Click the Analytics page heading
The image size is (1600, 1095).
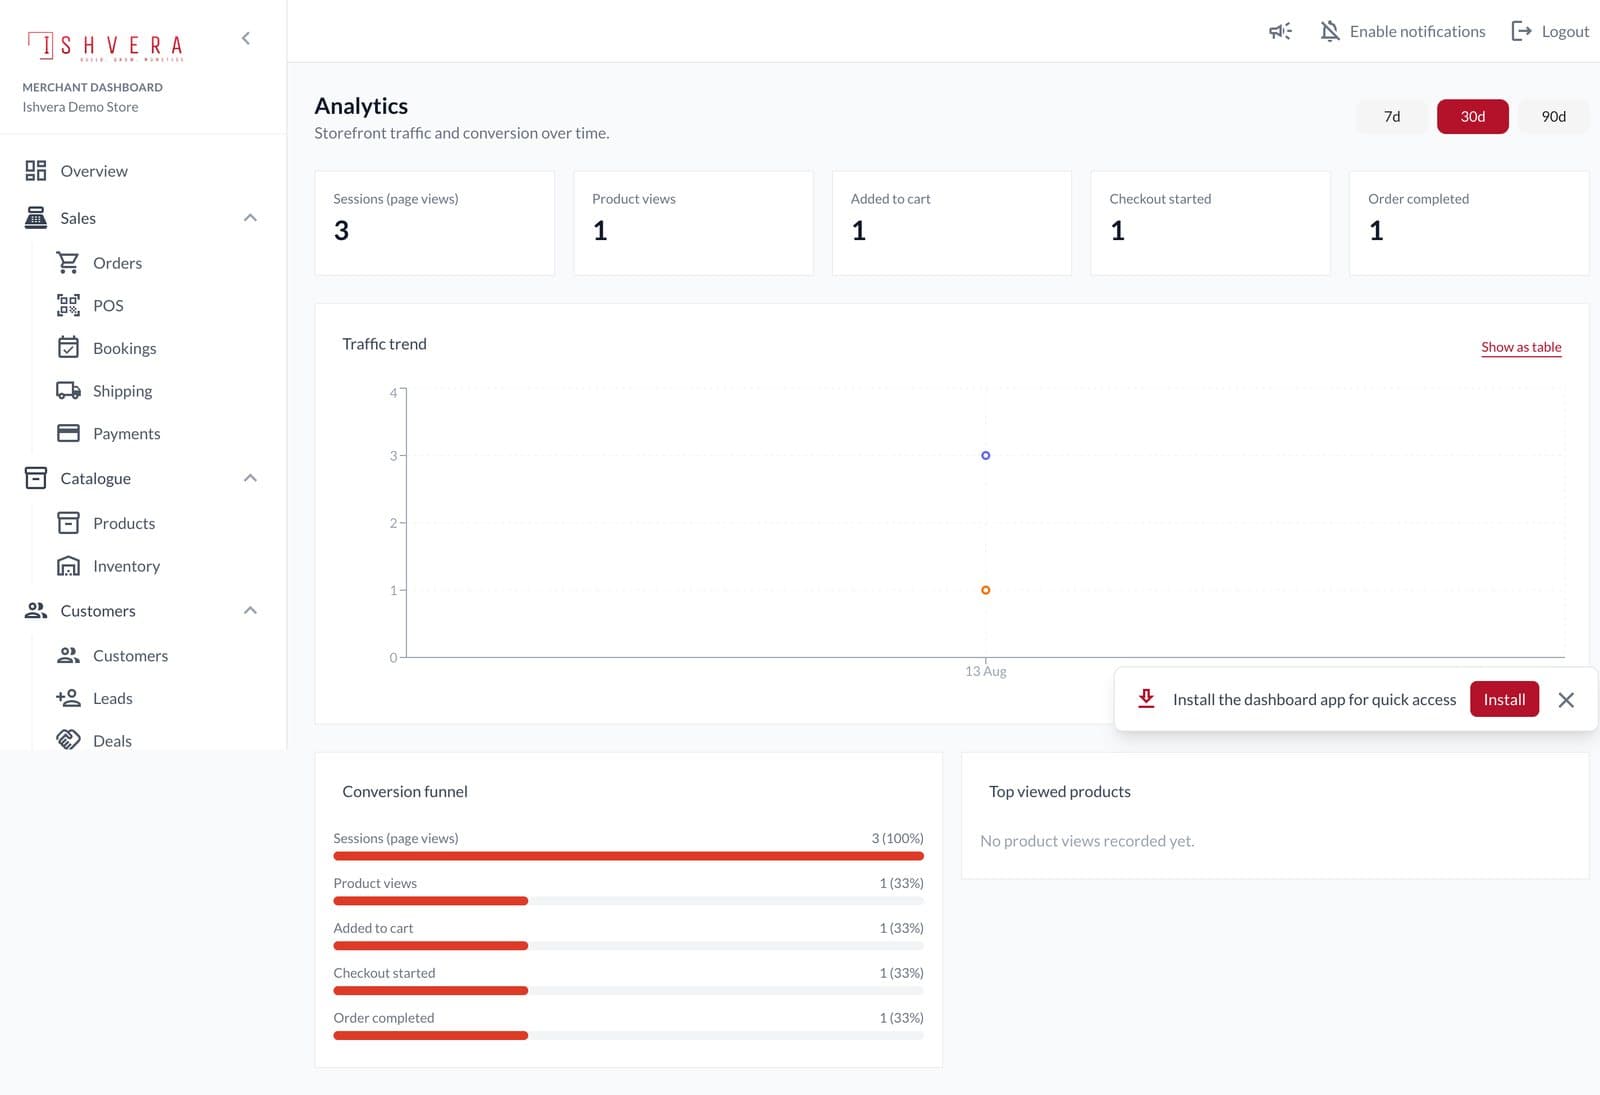(361, 106)
